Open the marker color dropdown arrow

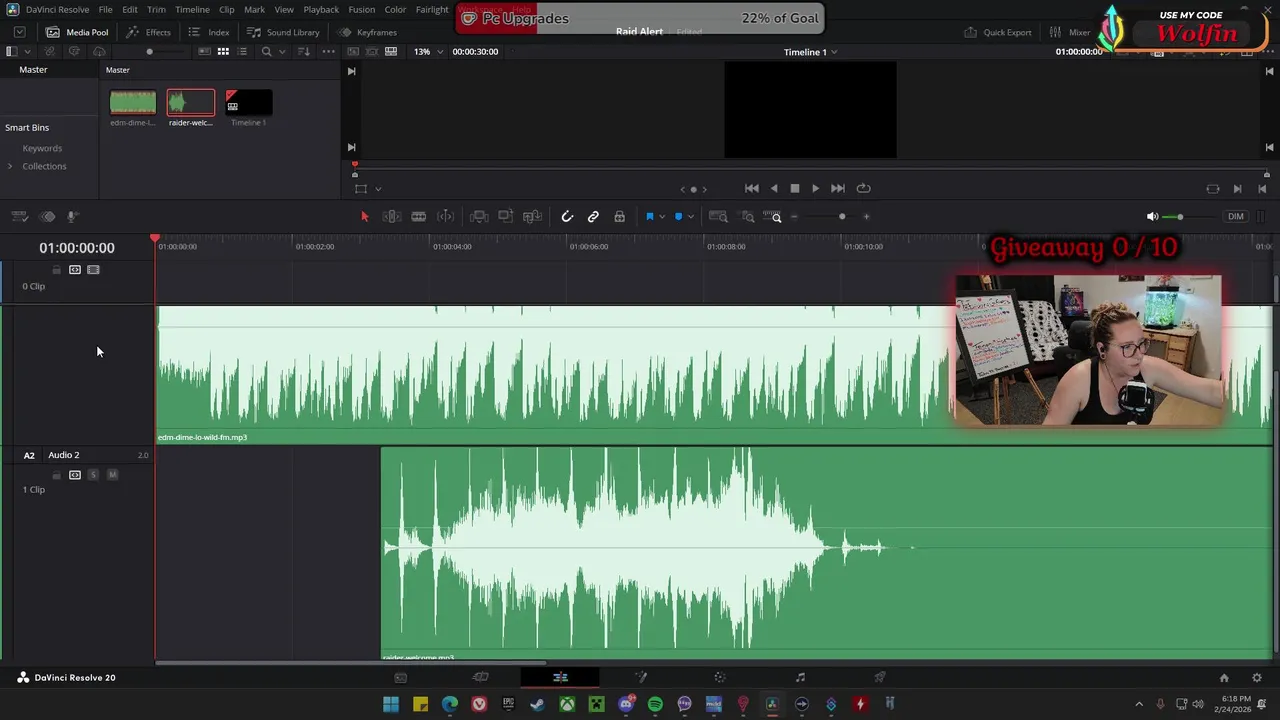tap(690, 217)
